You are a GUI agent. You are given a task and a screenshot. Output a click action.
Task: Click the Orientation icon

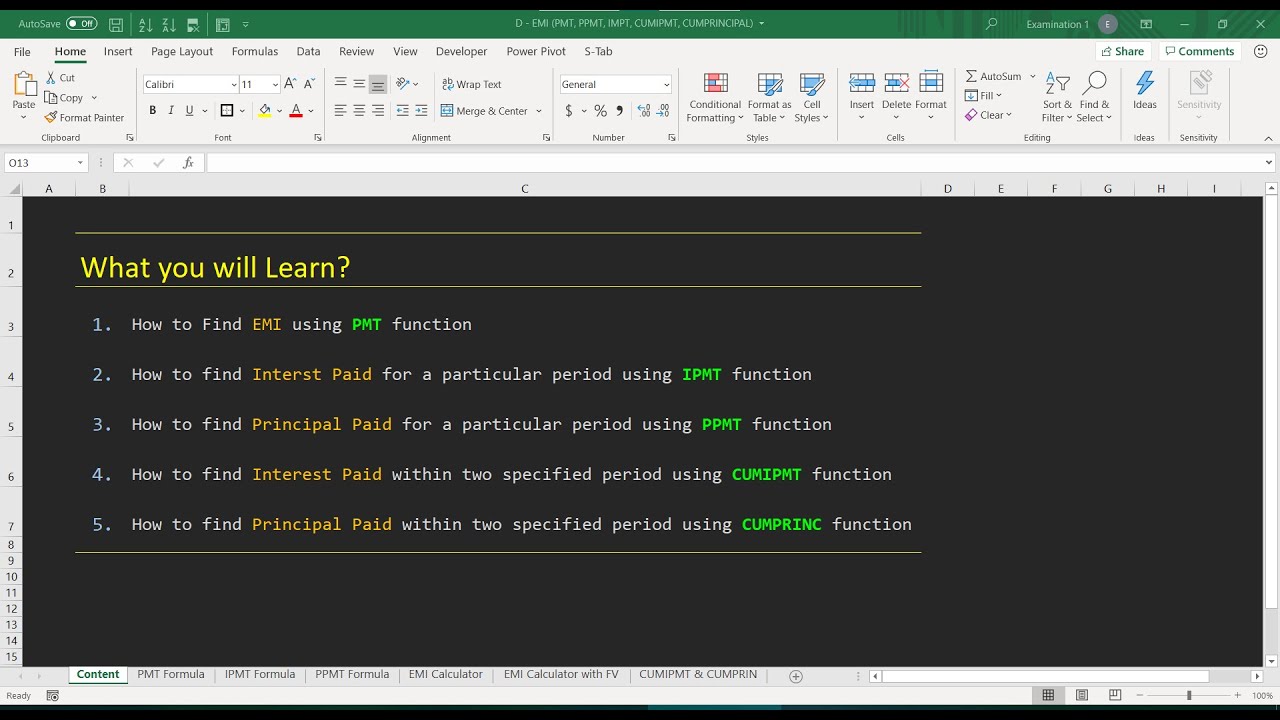click(x=403, y=84)
